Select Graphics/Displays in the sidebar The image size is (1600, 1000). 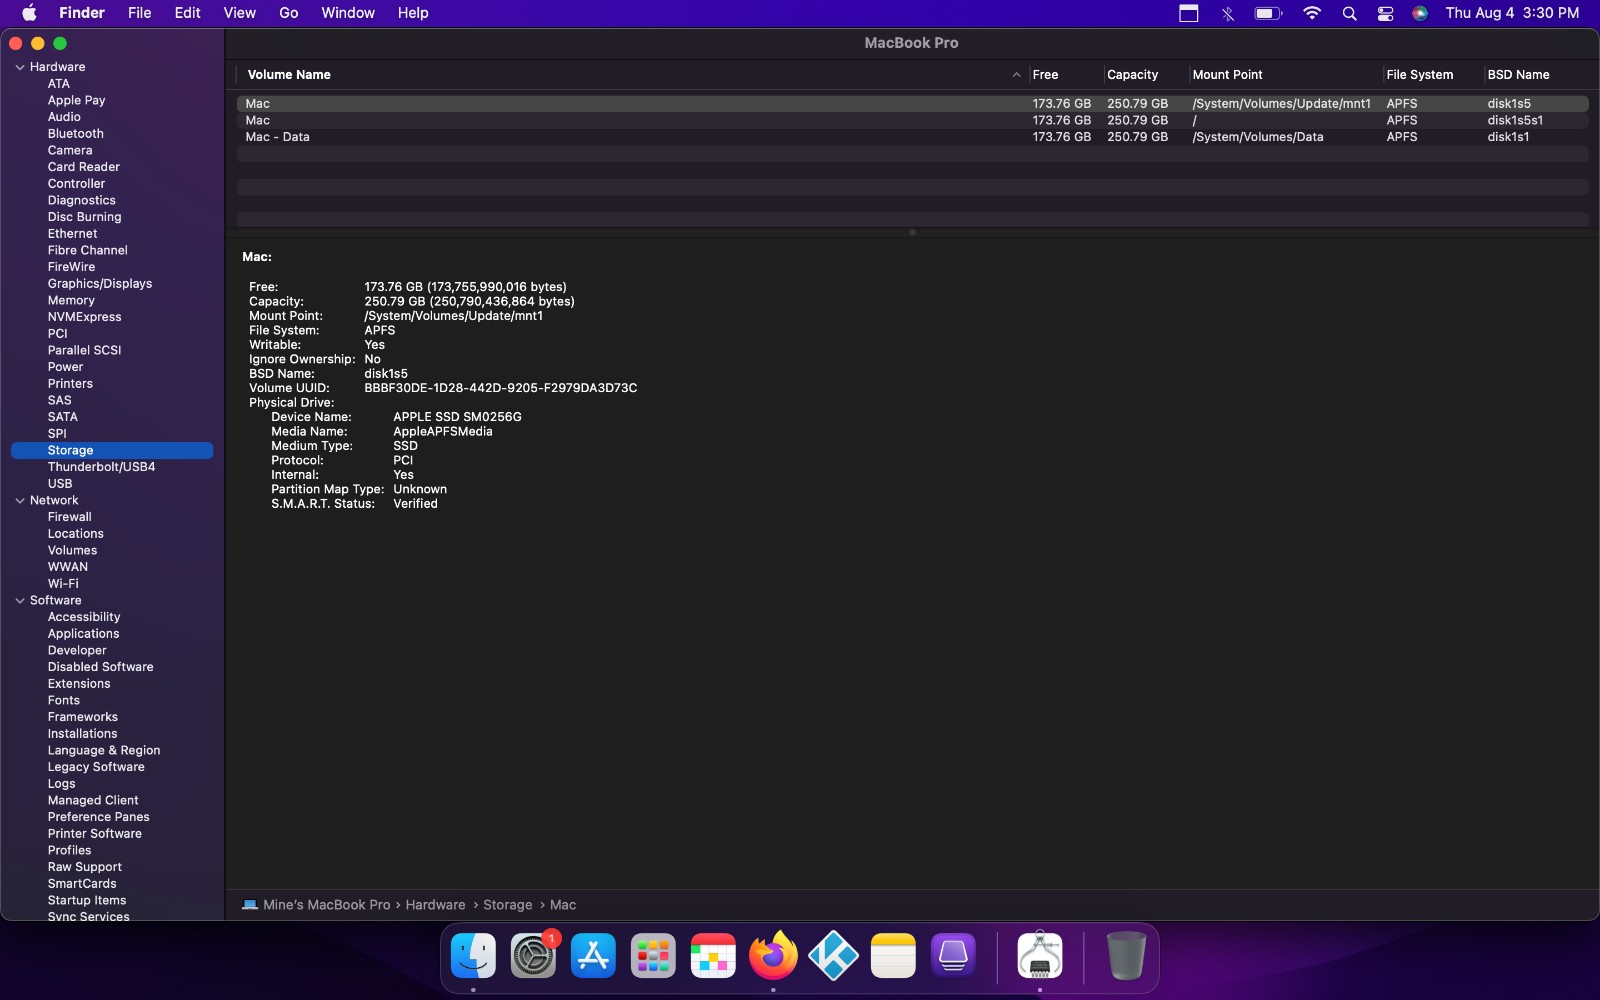[100, 284]
